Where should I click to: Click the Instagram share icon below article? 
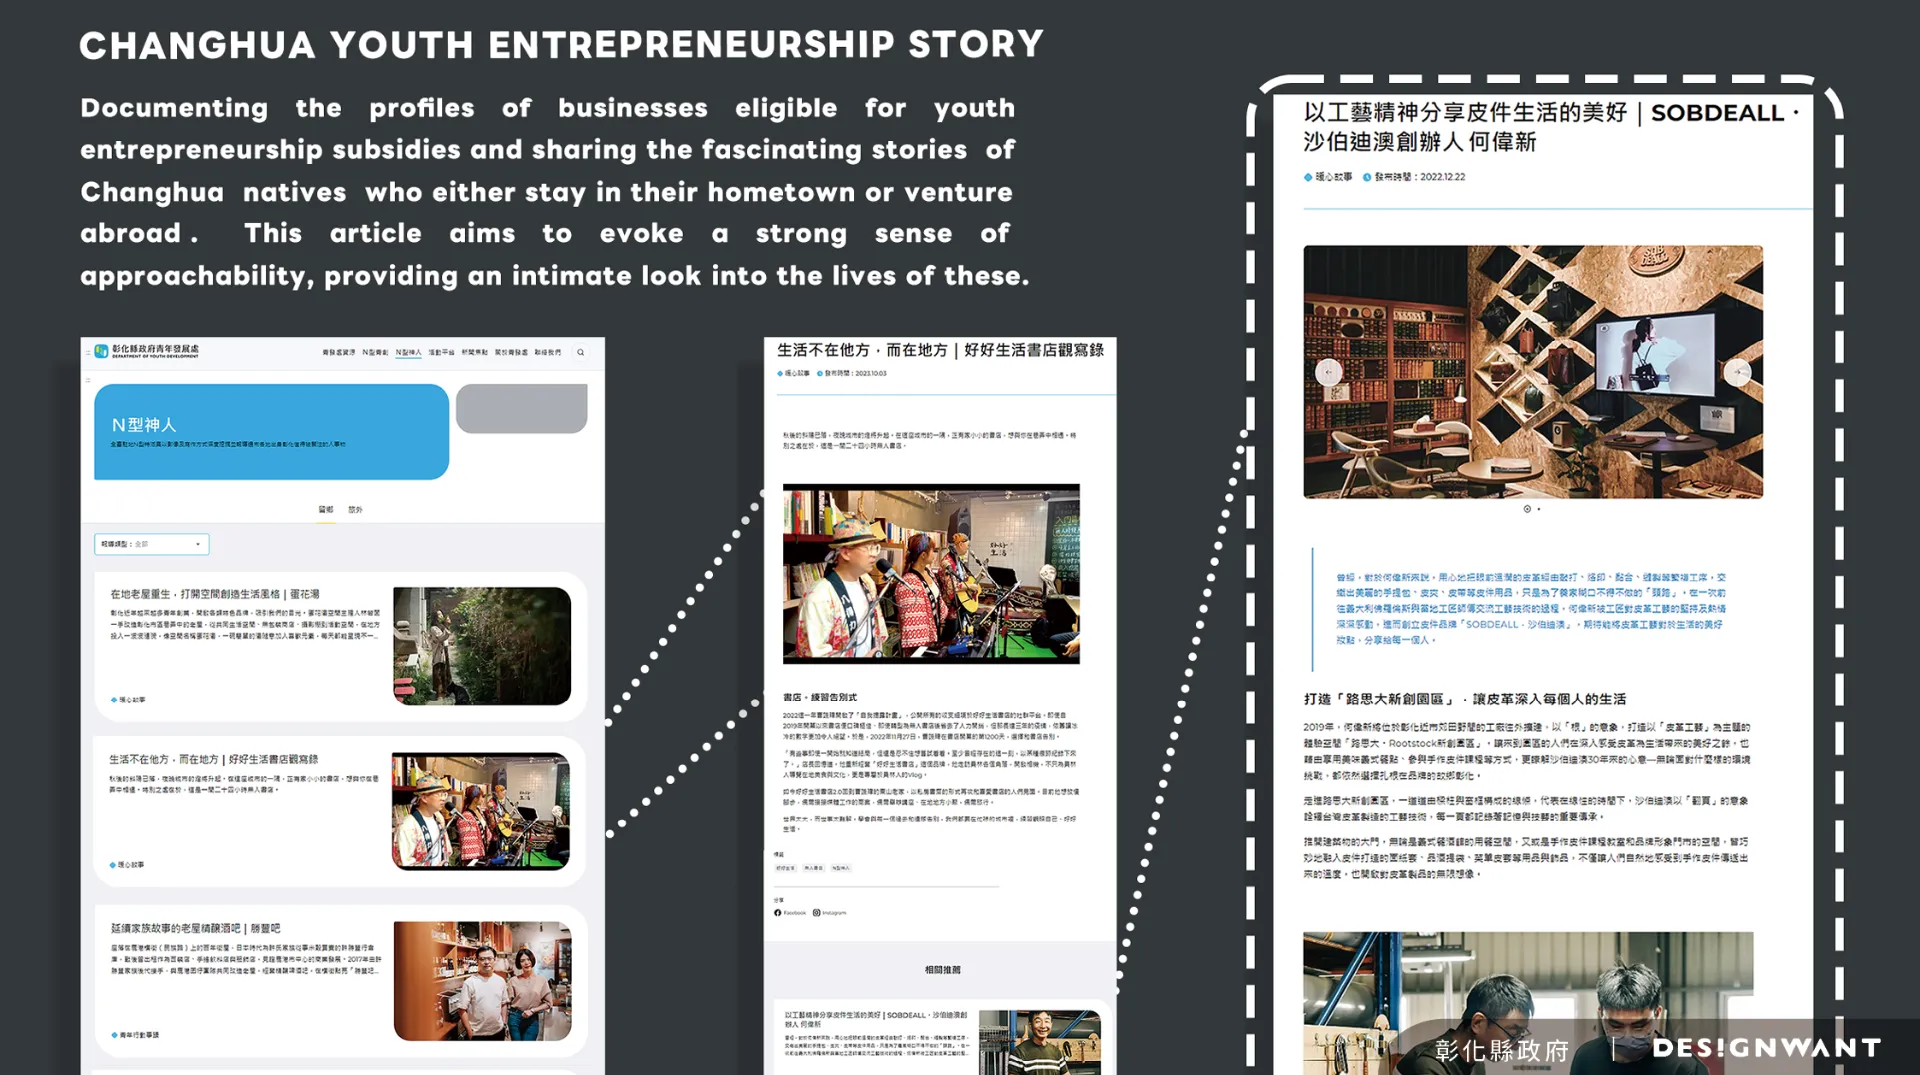point(816,913)
